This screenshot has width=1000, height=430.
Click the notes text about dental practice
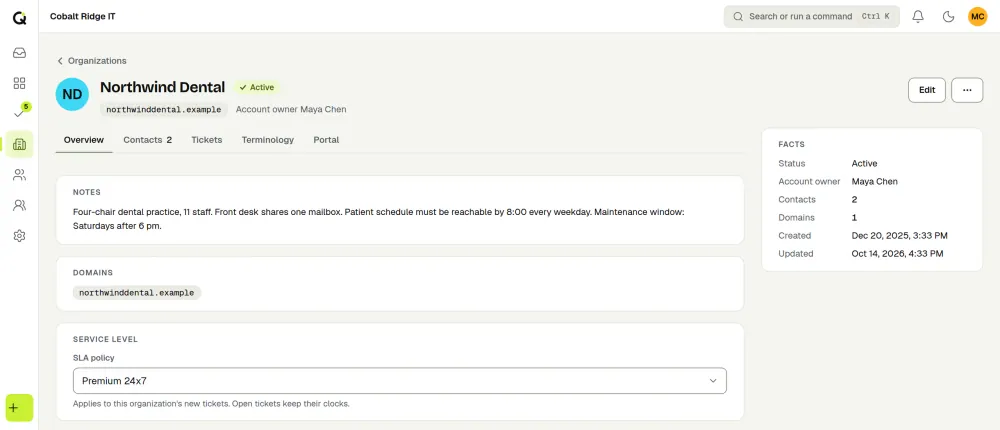(x=379, y=218)
